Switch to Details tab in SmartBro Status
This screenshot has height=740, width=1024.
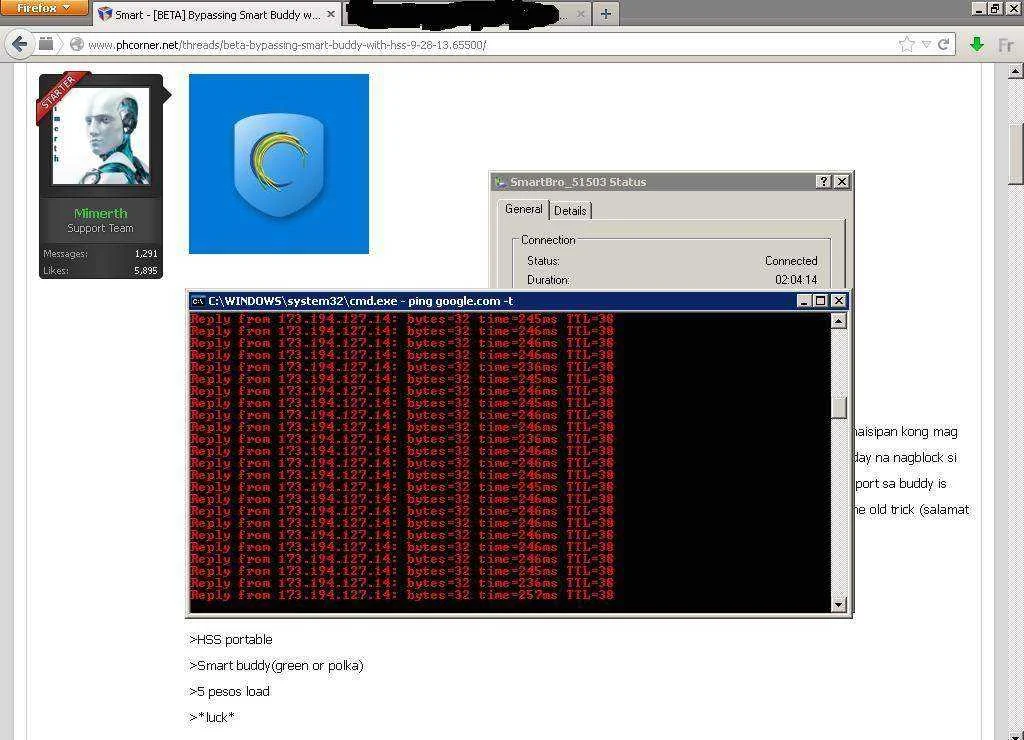[x=570, y=210]
